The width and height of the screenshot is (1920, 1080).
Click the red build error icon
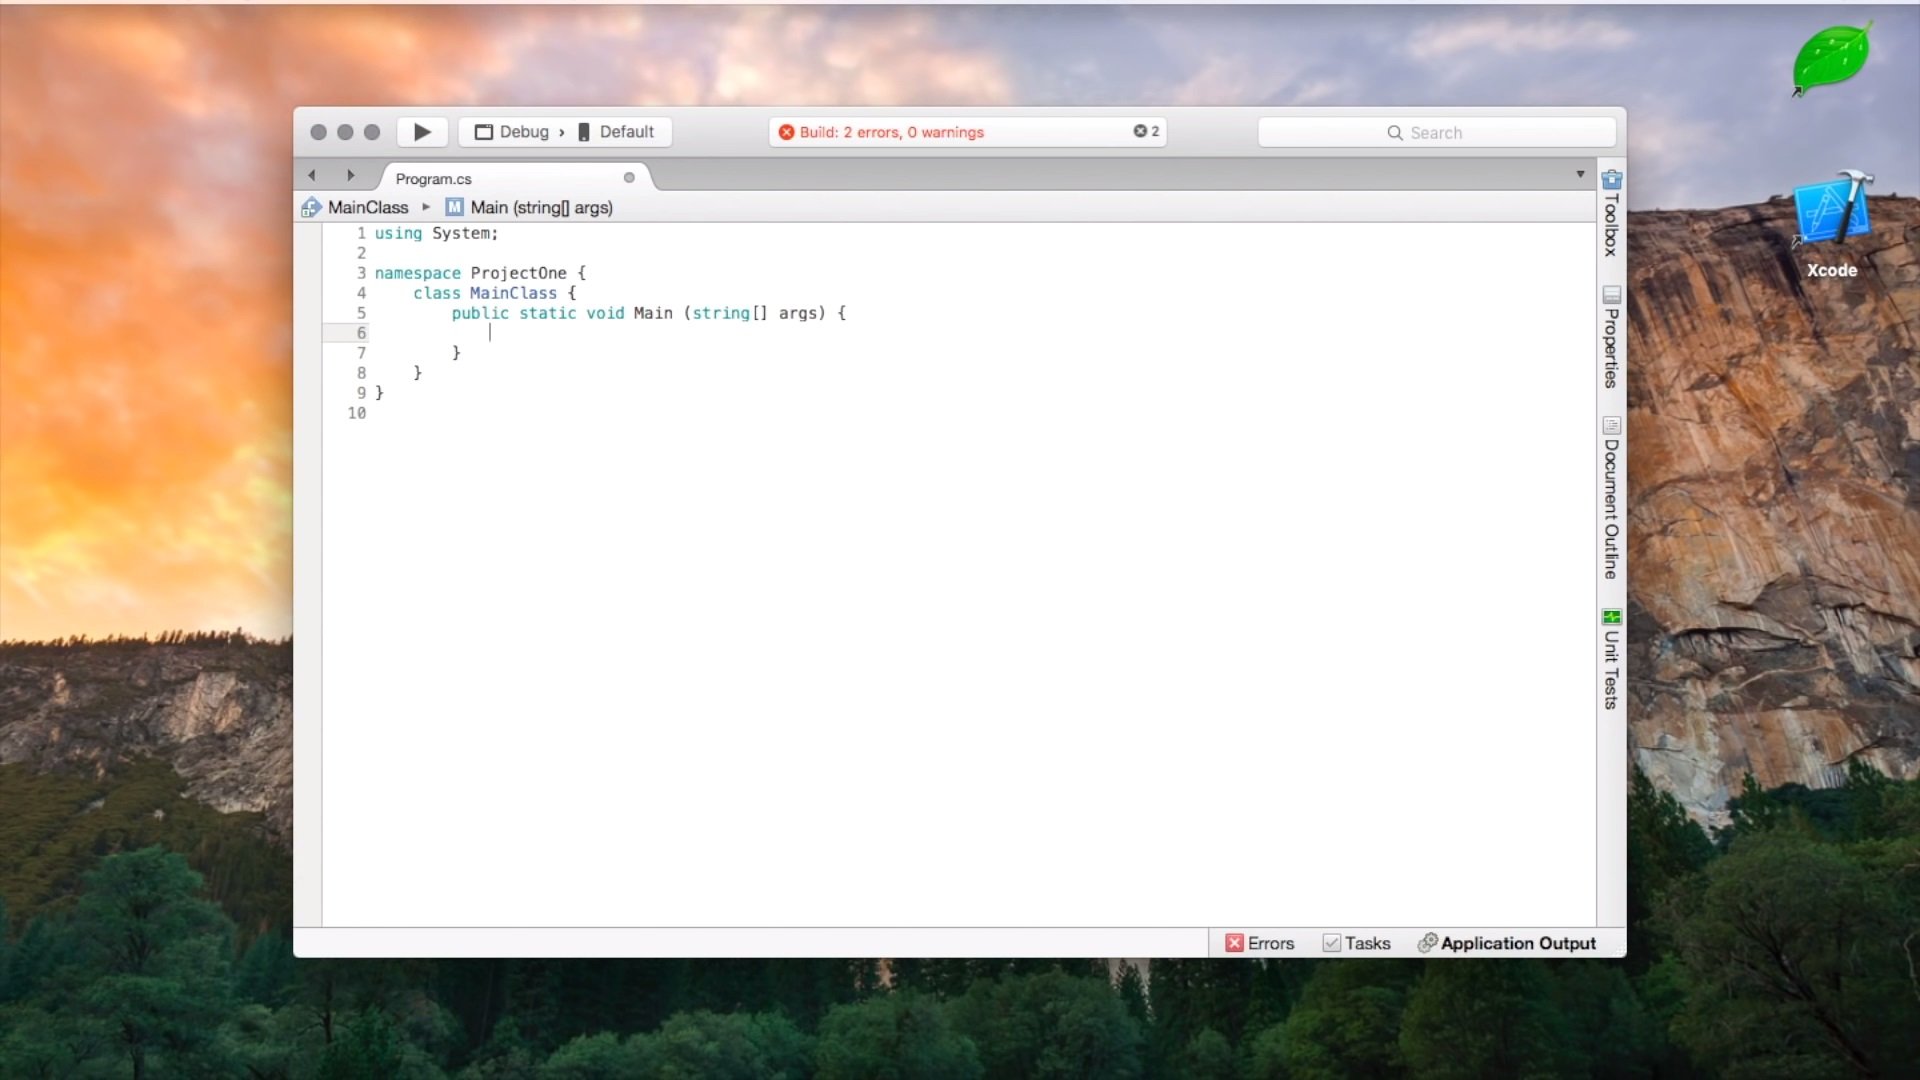click(786, 132)
